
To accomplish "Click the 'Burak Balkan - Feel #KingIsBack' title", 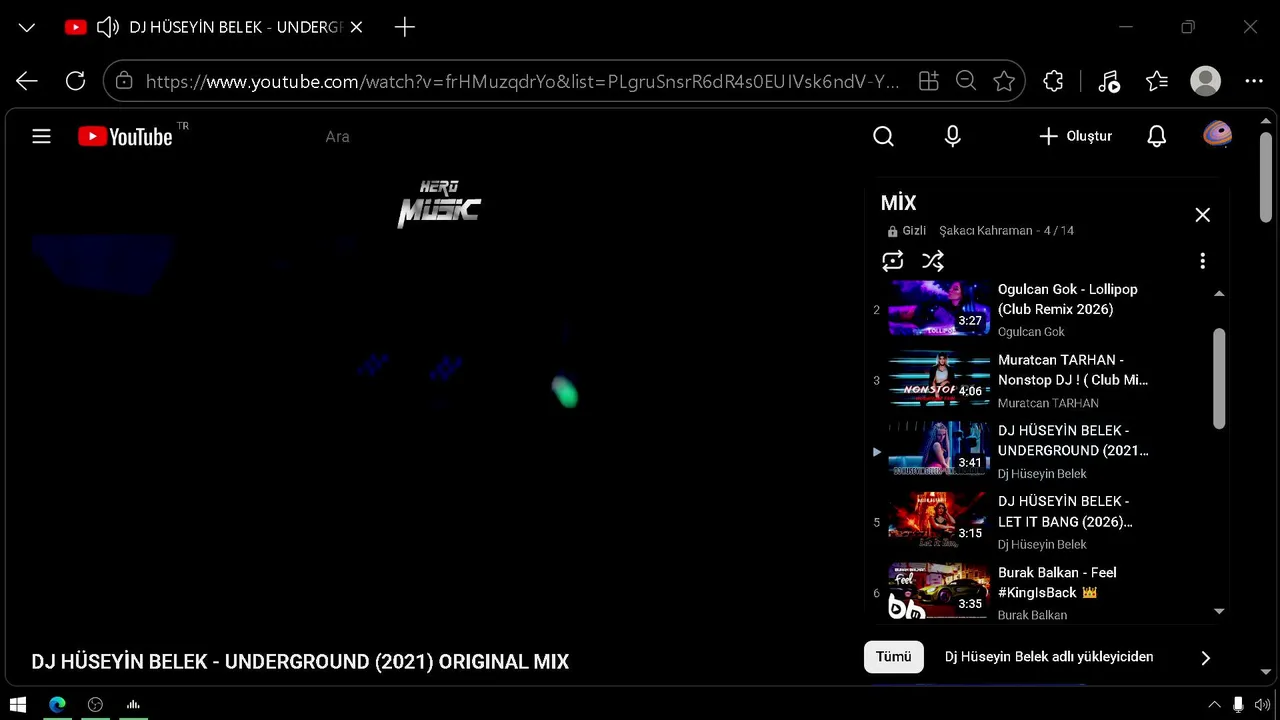I will [x=1057, y=582].
